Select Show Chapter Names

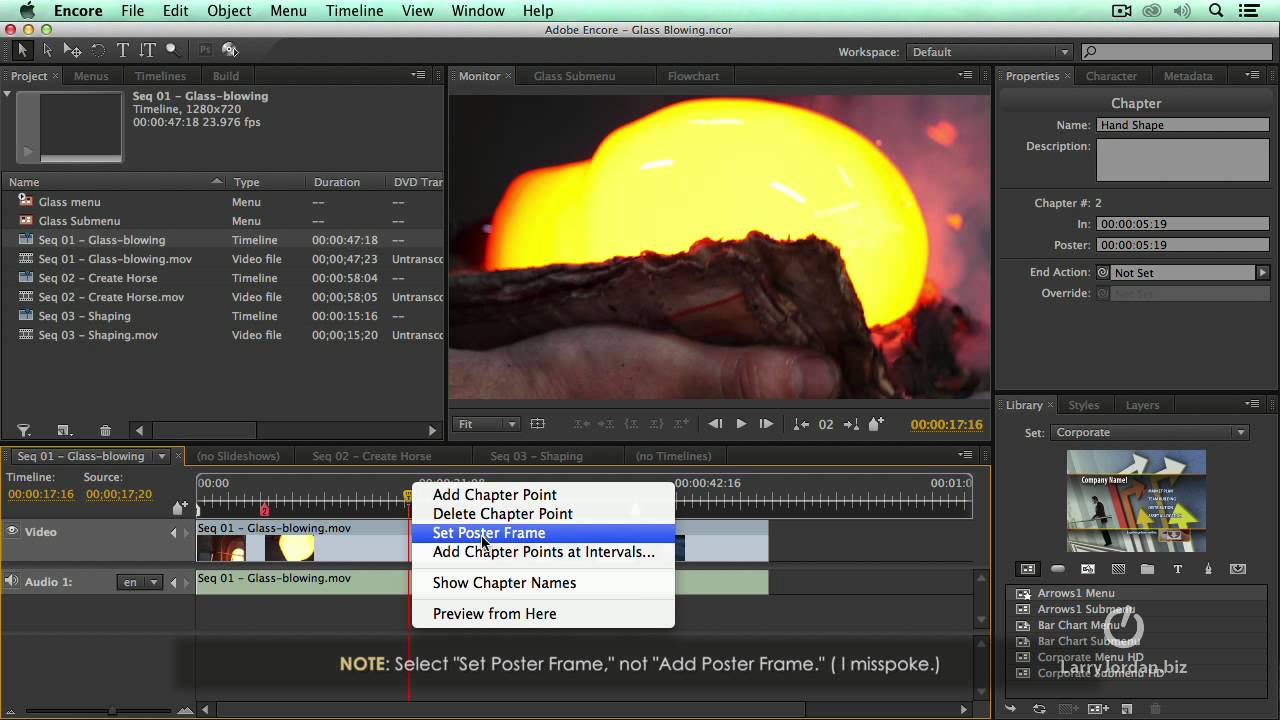coord(543,583)
